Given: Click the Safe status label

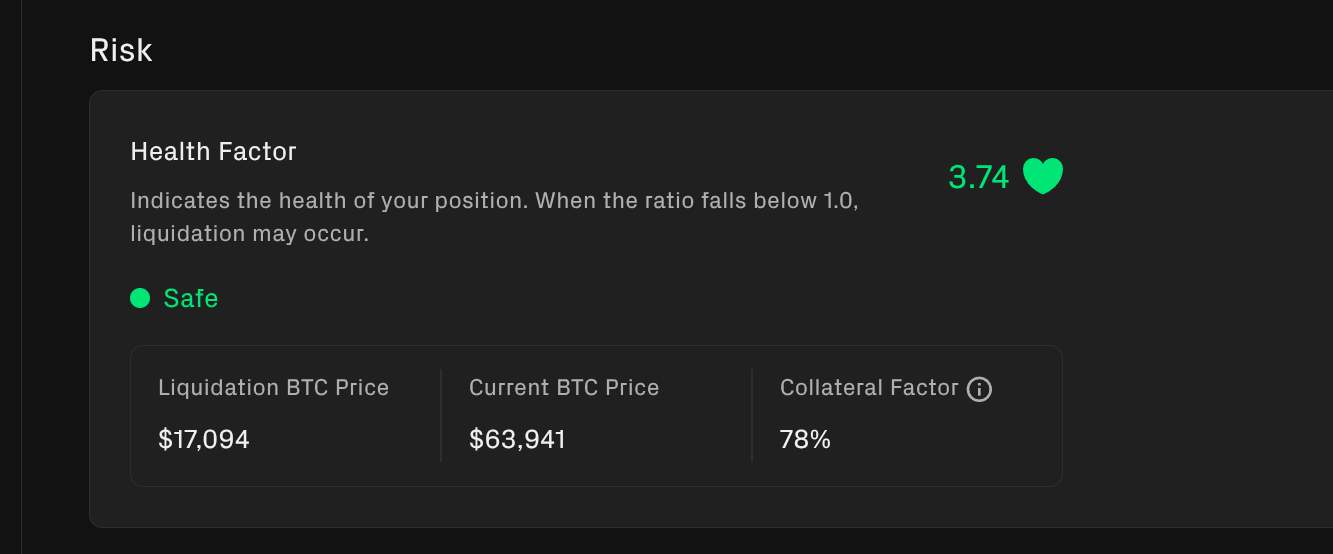Looking at the screenshot, I should tap(191, 298).
